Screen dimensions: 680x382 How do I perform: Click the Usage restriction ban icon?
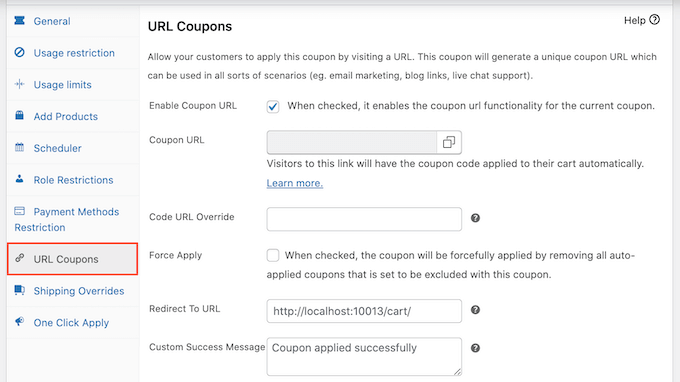click(x=20, y=52)
